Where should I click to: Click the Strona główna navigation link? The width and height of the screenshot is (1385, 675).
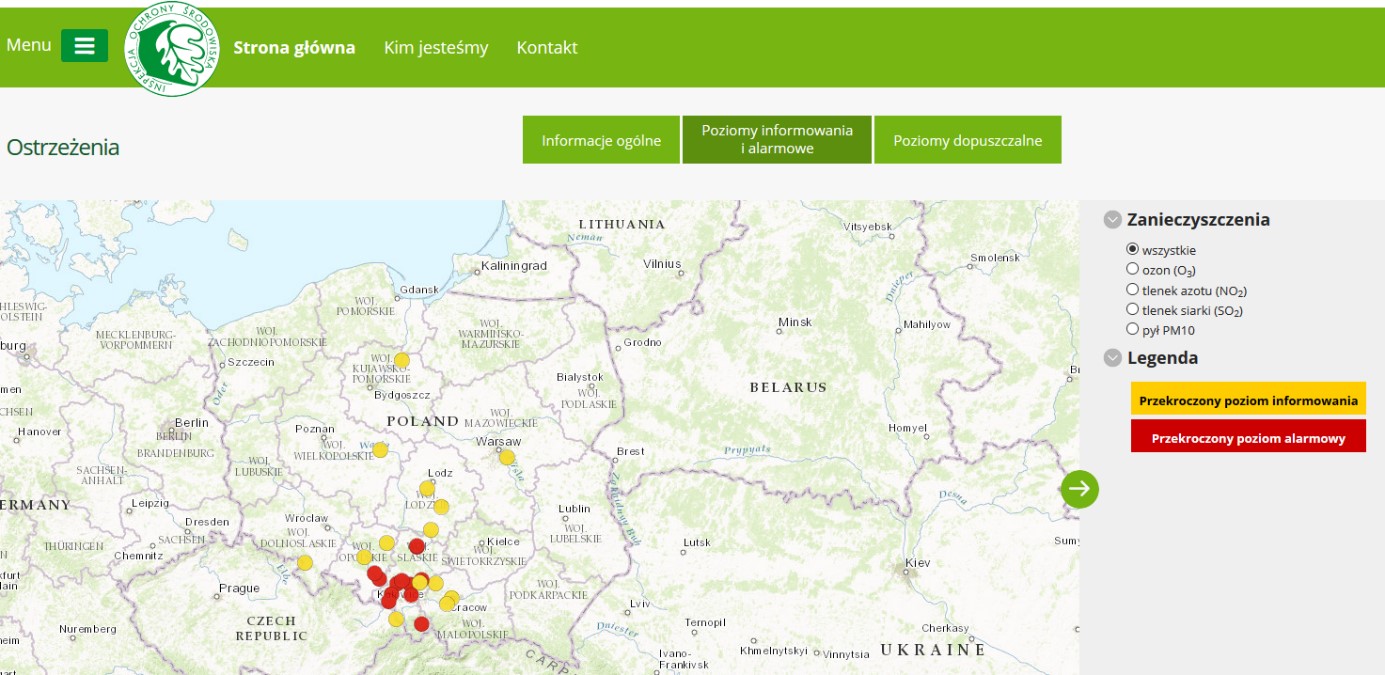click(294, 48)
